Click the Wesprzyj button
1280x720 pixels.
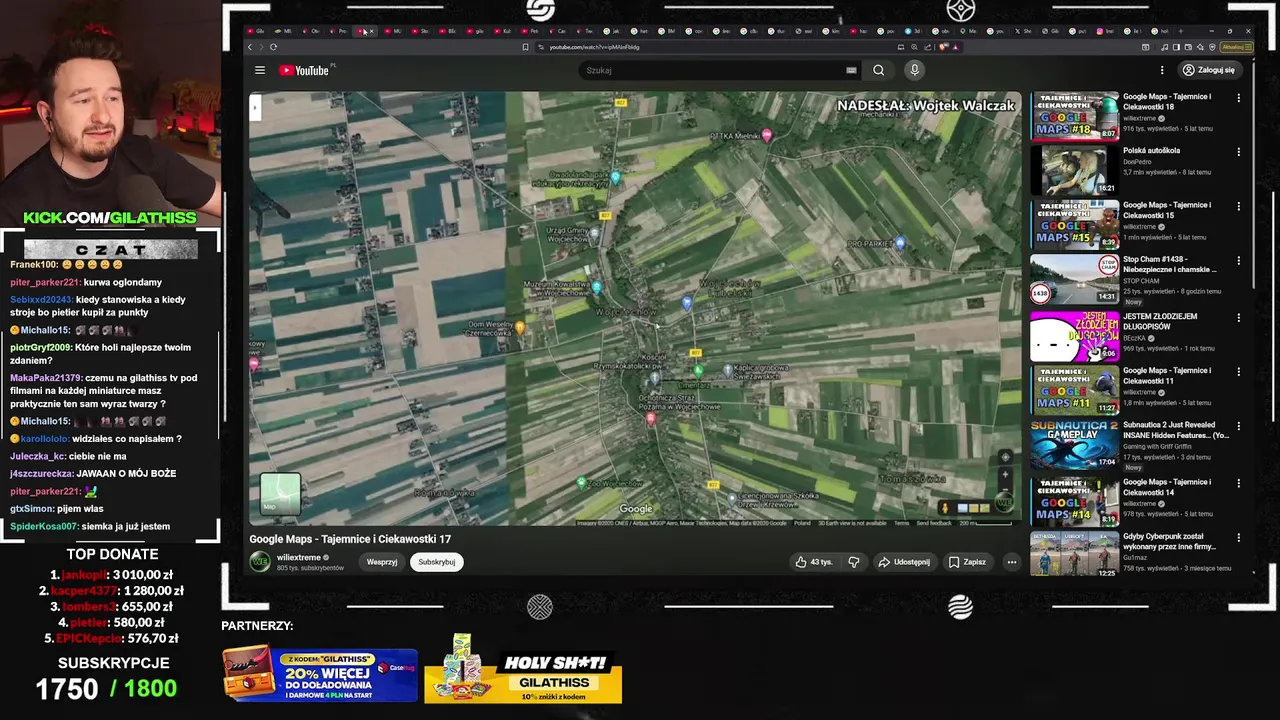[382, 562]
